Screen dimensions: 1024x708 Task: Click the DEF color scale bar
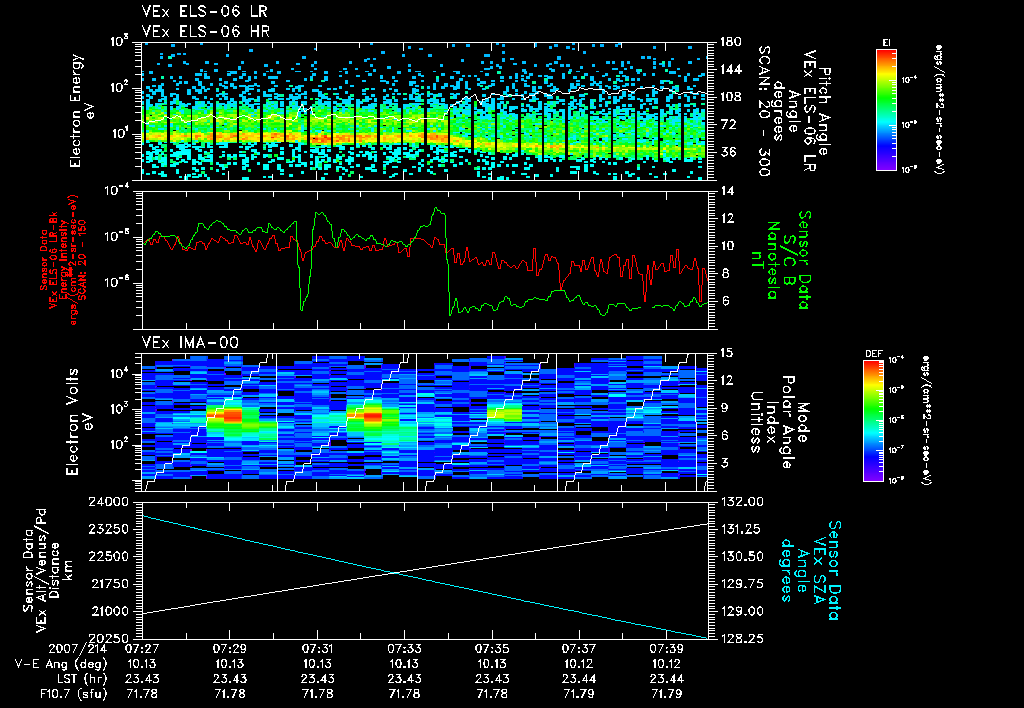pos(874,421)
